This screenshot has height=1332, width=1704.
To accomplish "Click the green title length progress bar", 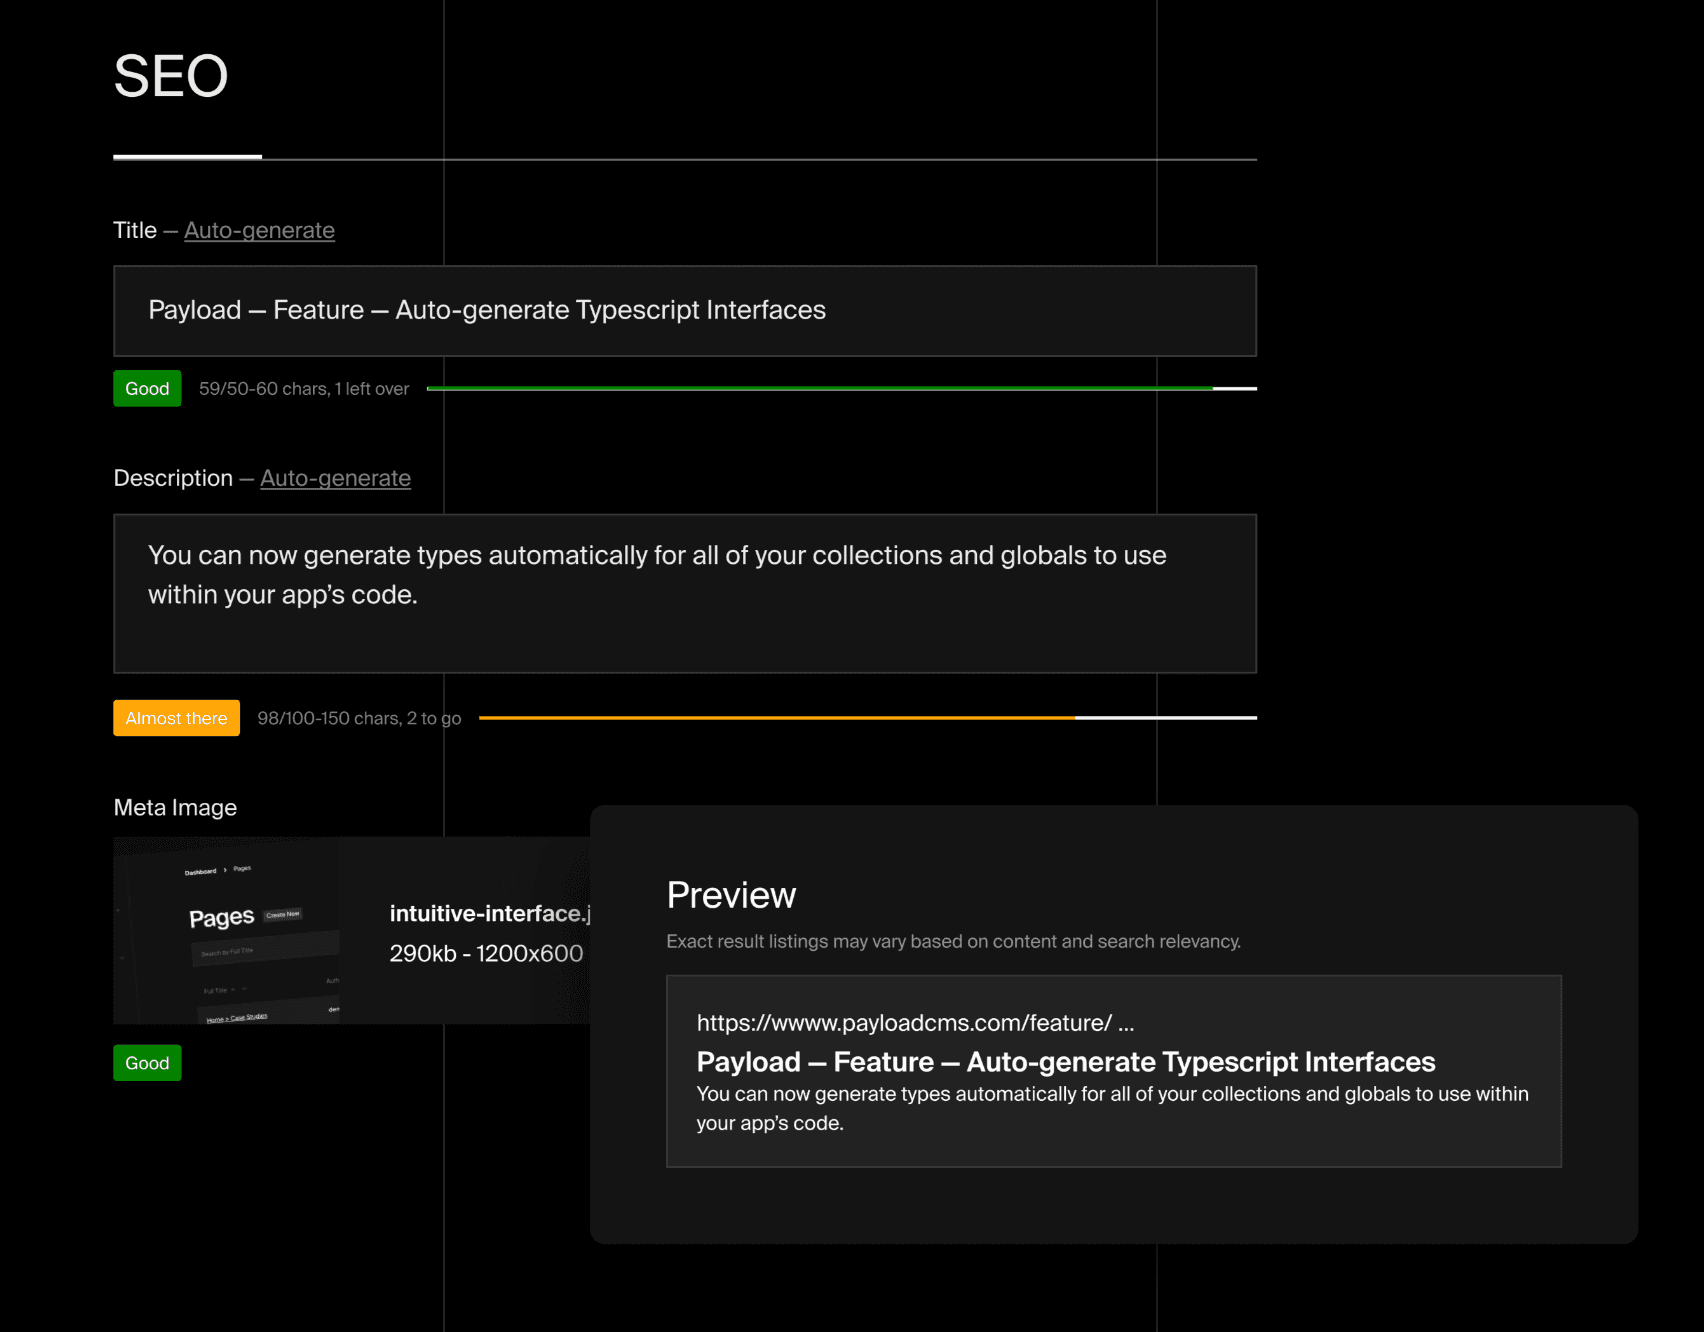I will 841,388.
